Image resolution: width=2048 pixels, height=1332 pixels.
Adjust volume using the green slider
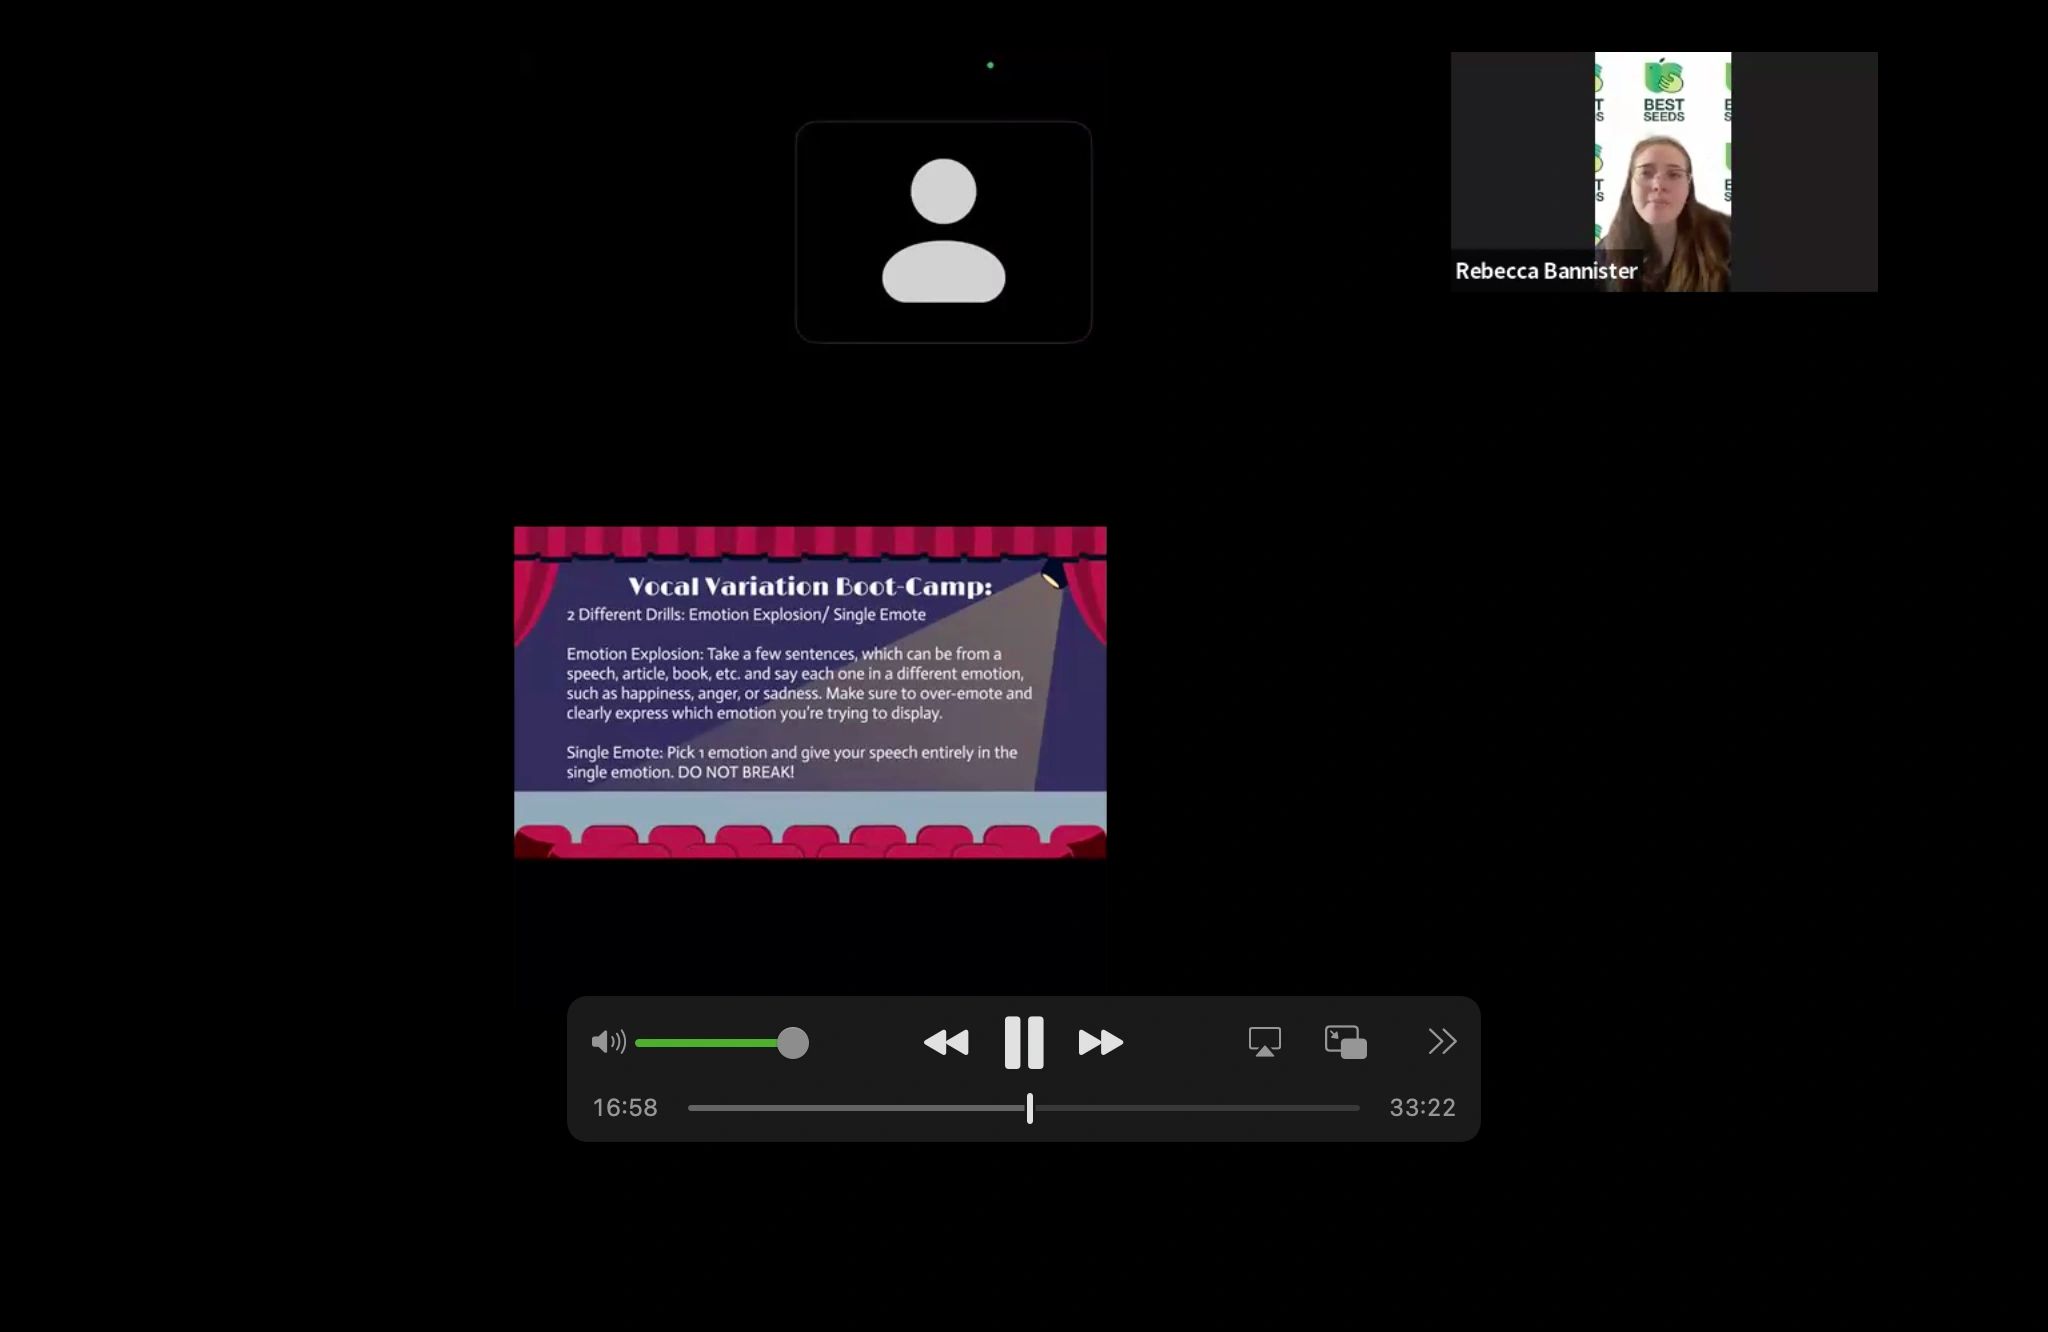[x=793, y=1043]
